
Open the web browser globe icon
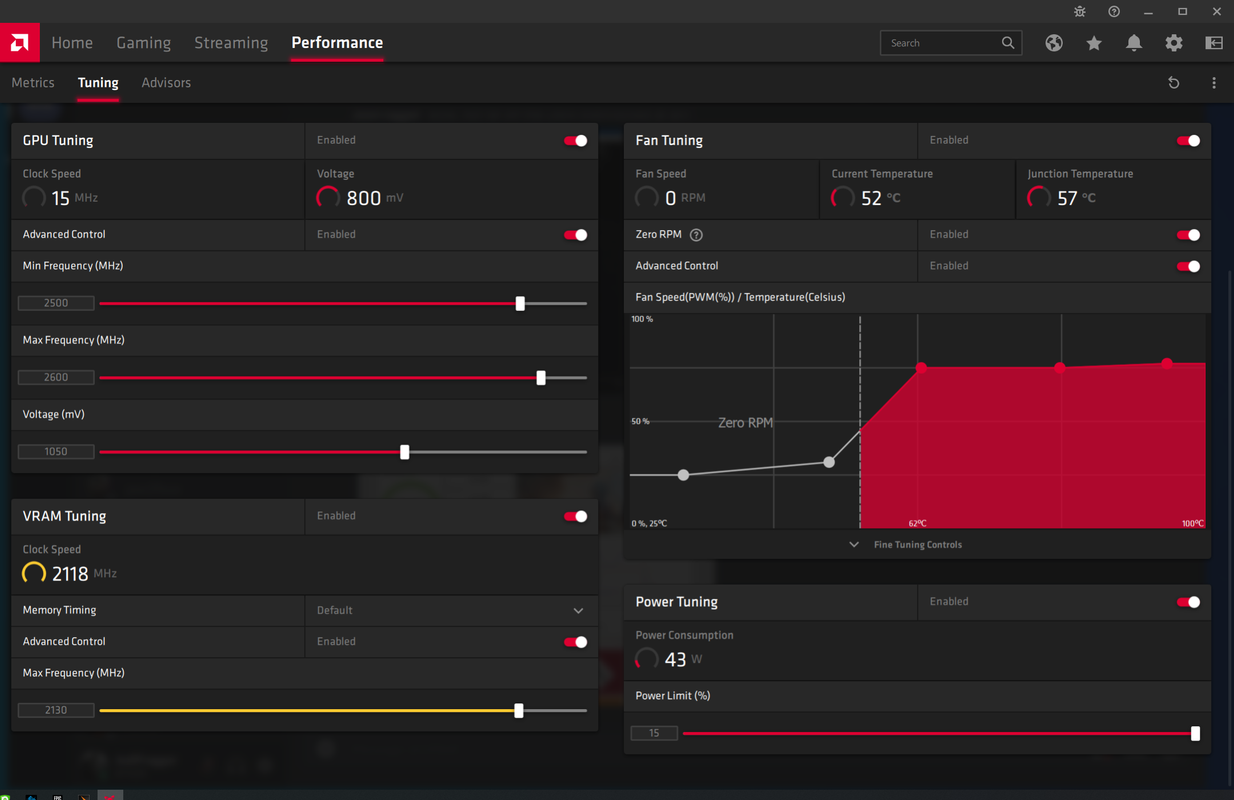click(x=1054, y=43)
